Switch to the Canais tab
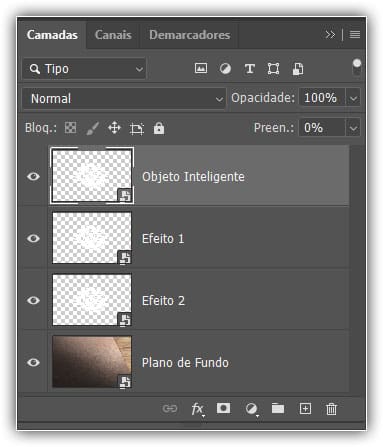Screen dimensions: 383x447 113,35
